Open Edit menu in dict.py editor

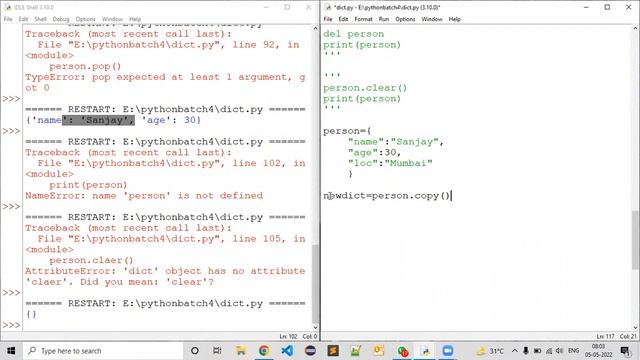coord(343,19)
